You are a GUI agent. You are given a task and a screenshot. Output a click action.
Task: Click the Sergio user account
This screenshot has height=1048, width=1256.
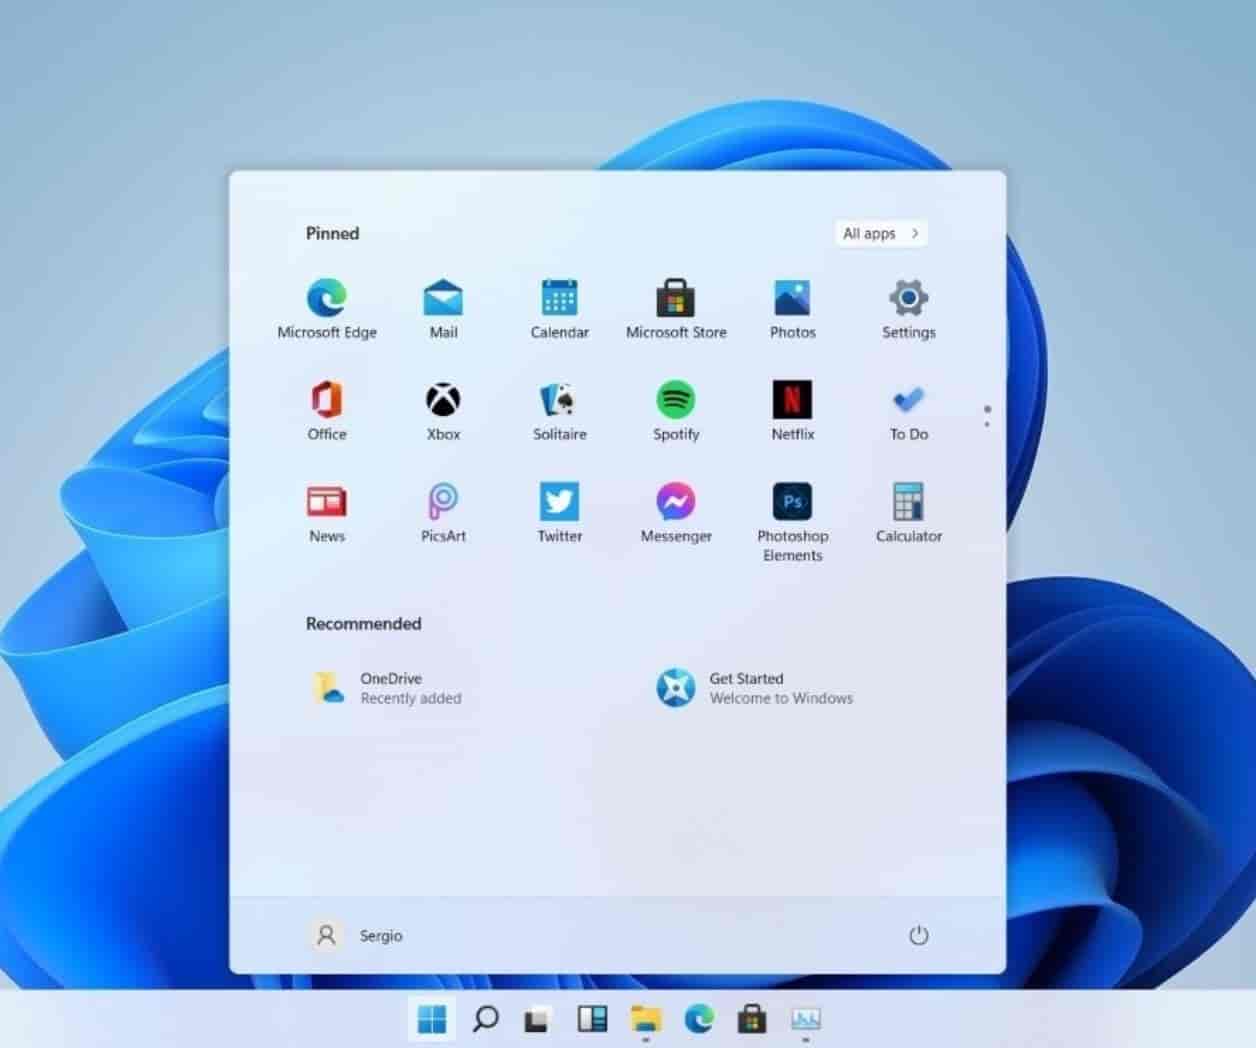tap(355, 935)
